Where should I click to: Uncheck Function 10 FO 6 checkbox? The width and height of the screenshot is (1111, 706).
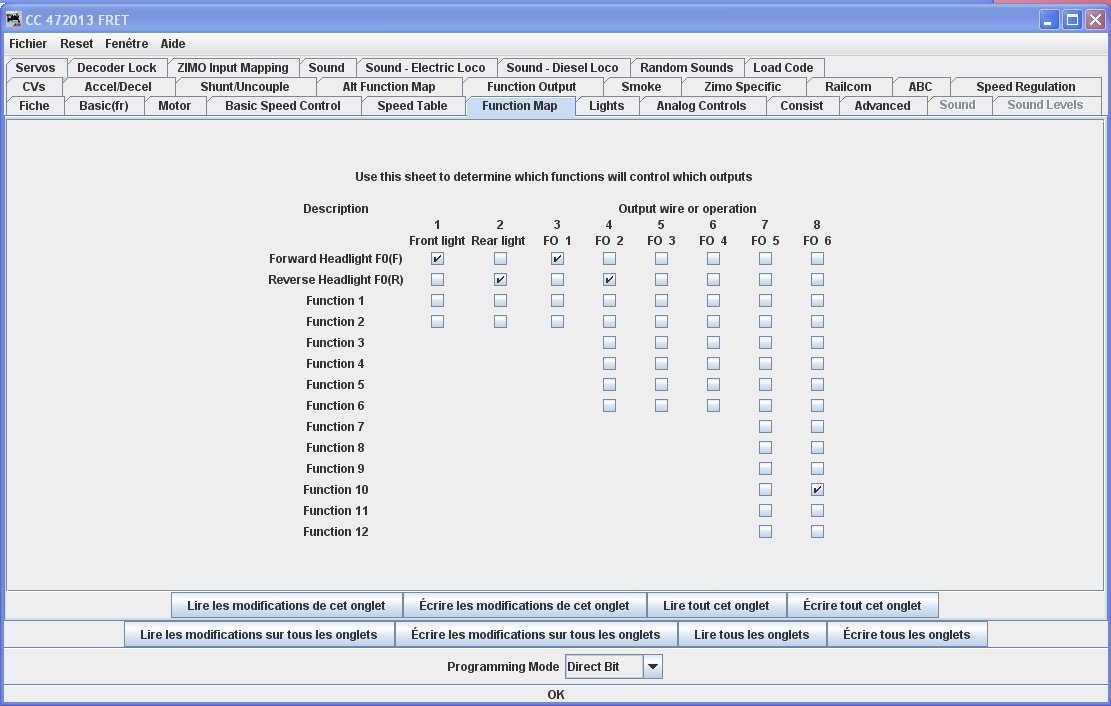point(817,490)
